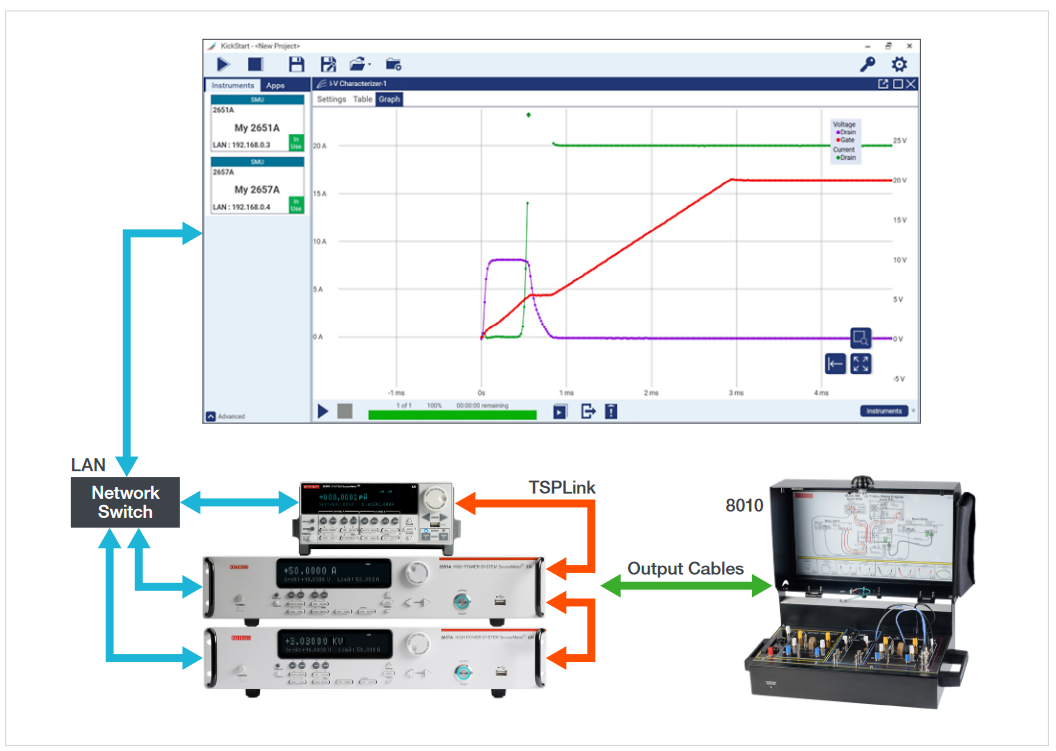Click the Save project floppy icon
The height and width of the screenshot is (751, 1056).
[x=296, y=64]
